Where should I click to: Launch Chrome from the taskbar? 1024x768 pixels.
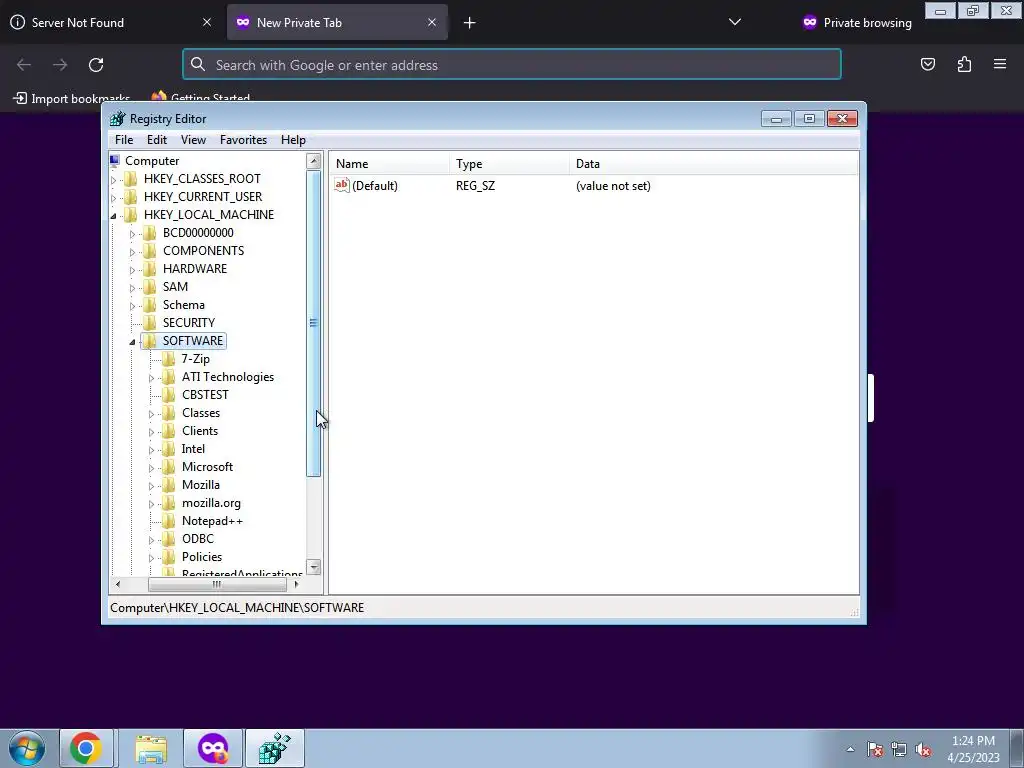tap(86, 748)
